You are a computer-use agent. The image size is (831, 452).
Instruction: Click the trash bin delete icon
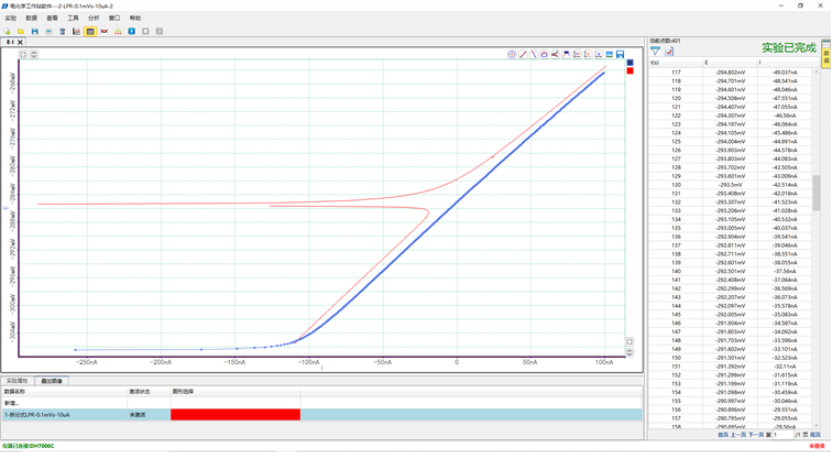coord(62,31)
